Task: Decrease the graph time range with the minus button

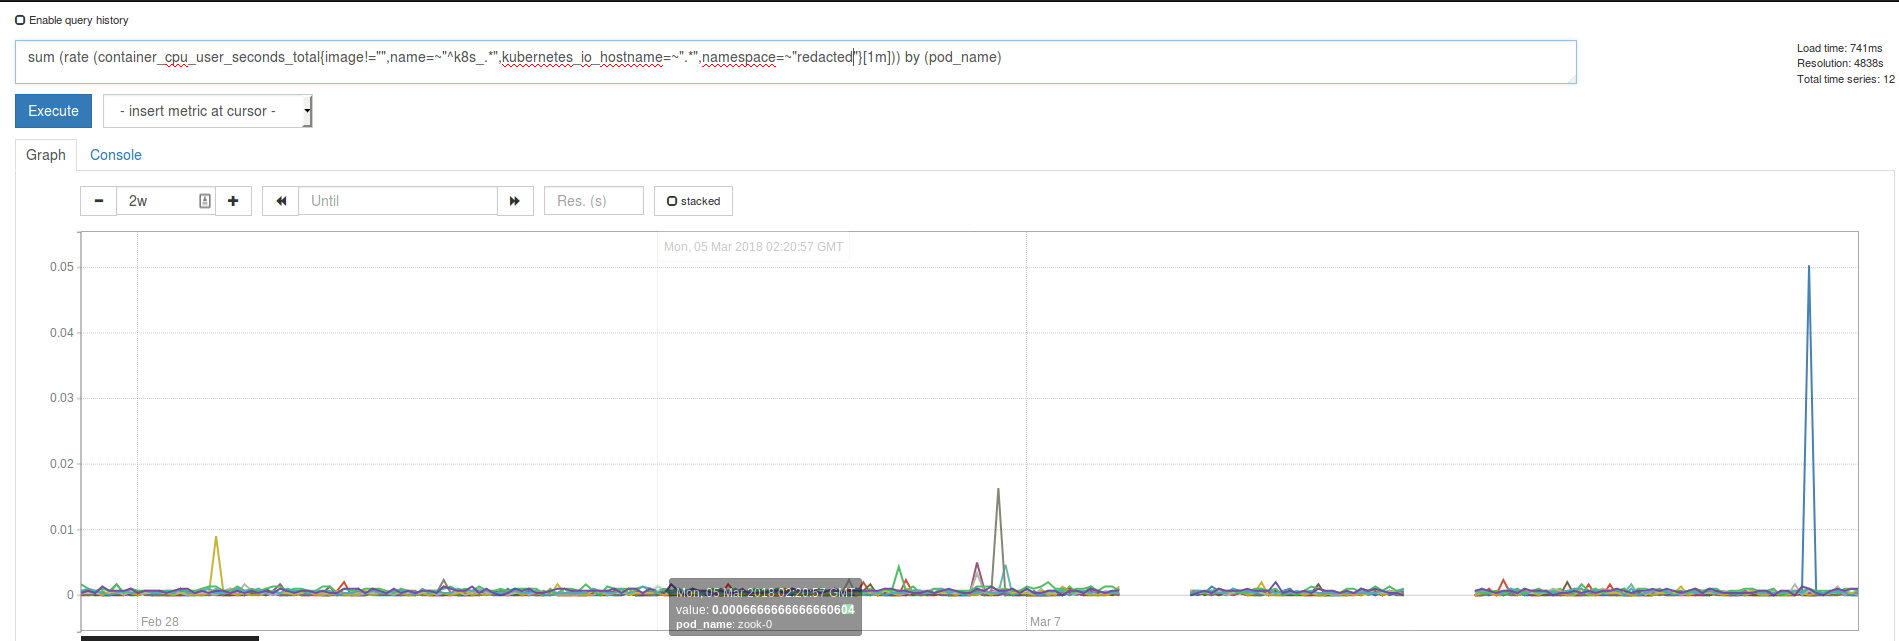Action: (x=98, y=201)
